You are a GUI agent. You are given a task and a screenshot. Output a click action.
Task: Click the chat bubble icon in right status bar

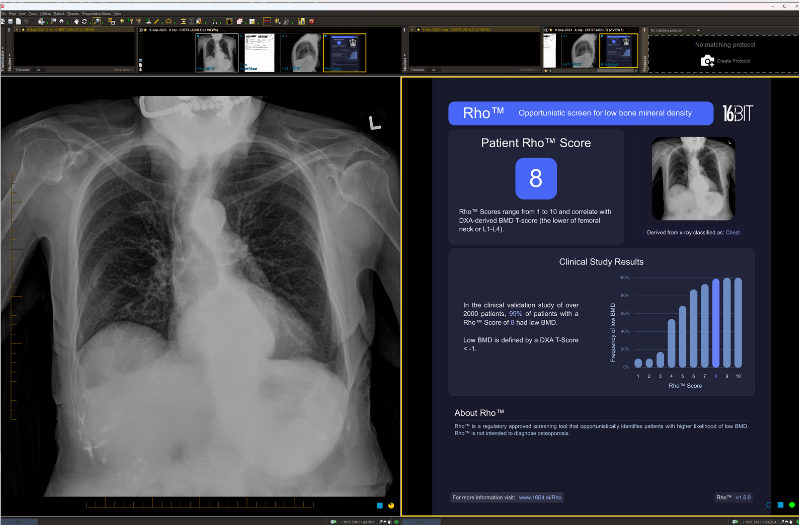click(734, 522)
